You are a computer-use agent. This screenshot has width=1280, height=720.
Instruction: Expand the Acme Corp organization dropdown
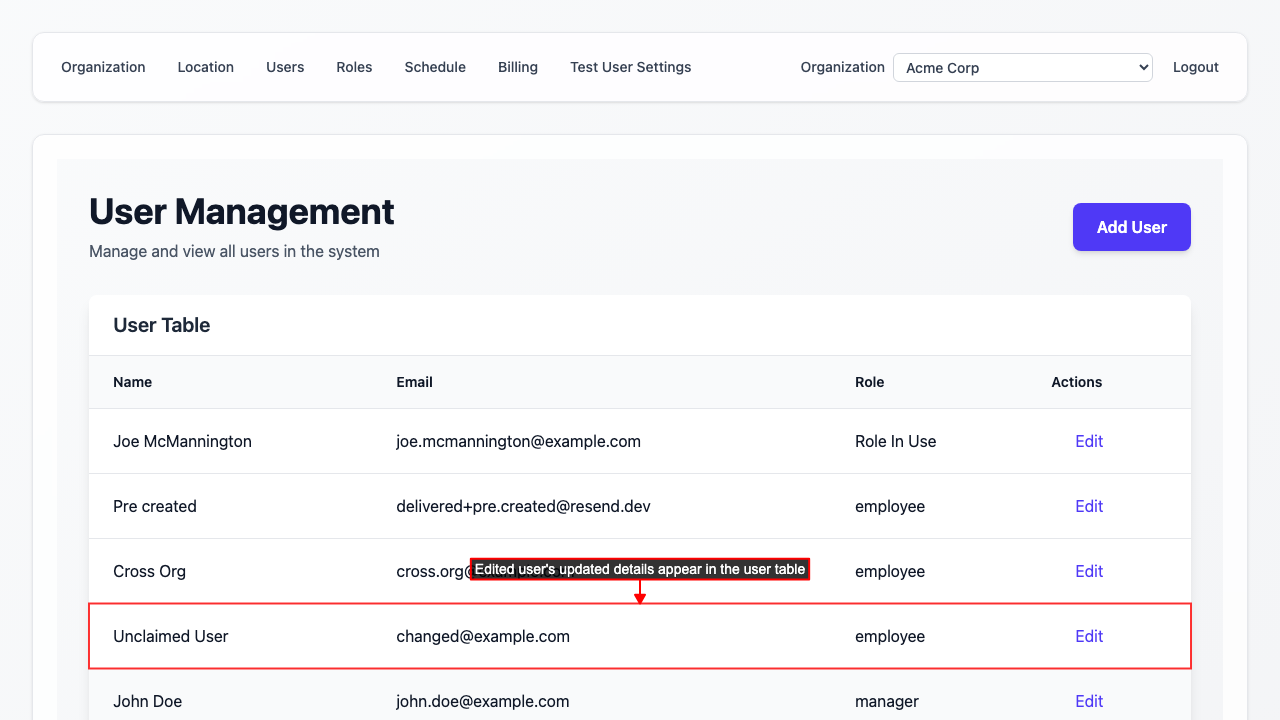[x=1022, y=68]
